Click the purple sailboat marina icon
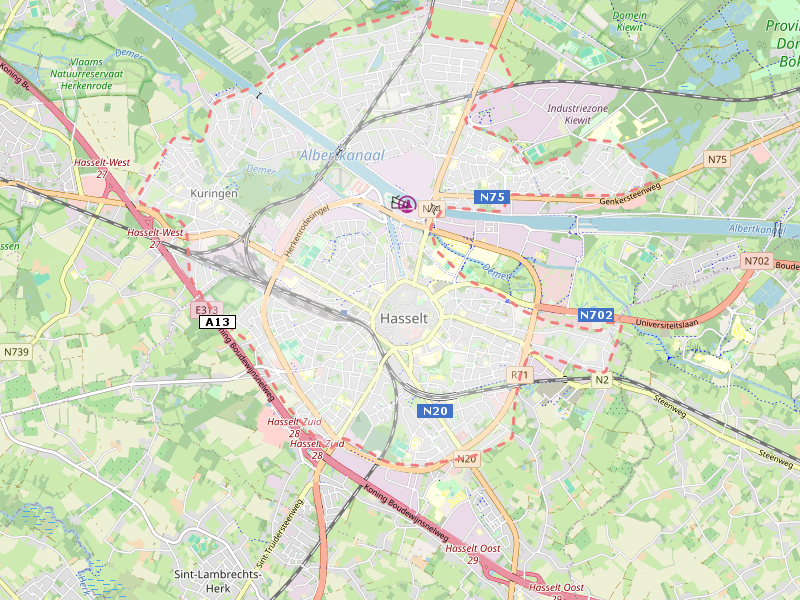This screenshot has height=600, width=800. coord(407,204)
